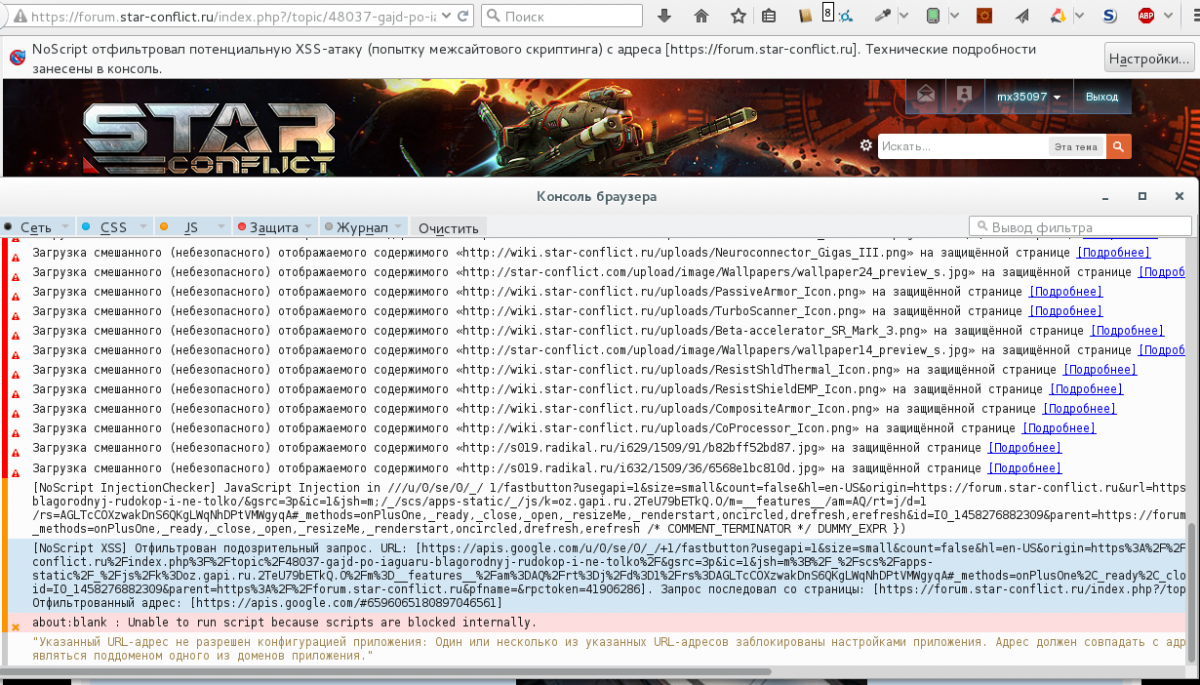This screenshot has height=685, width=1200.
Task: Open the Firefox downloads arrow icon
Action: pyautogui.click(x=665, y=16)
